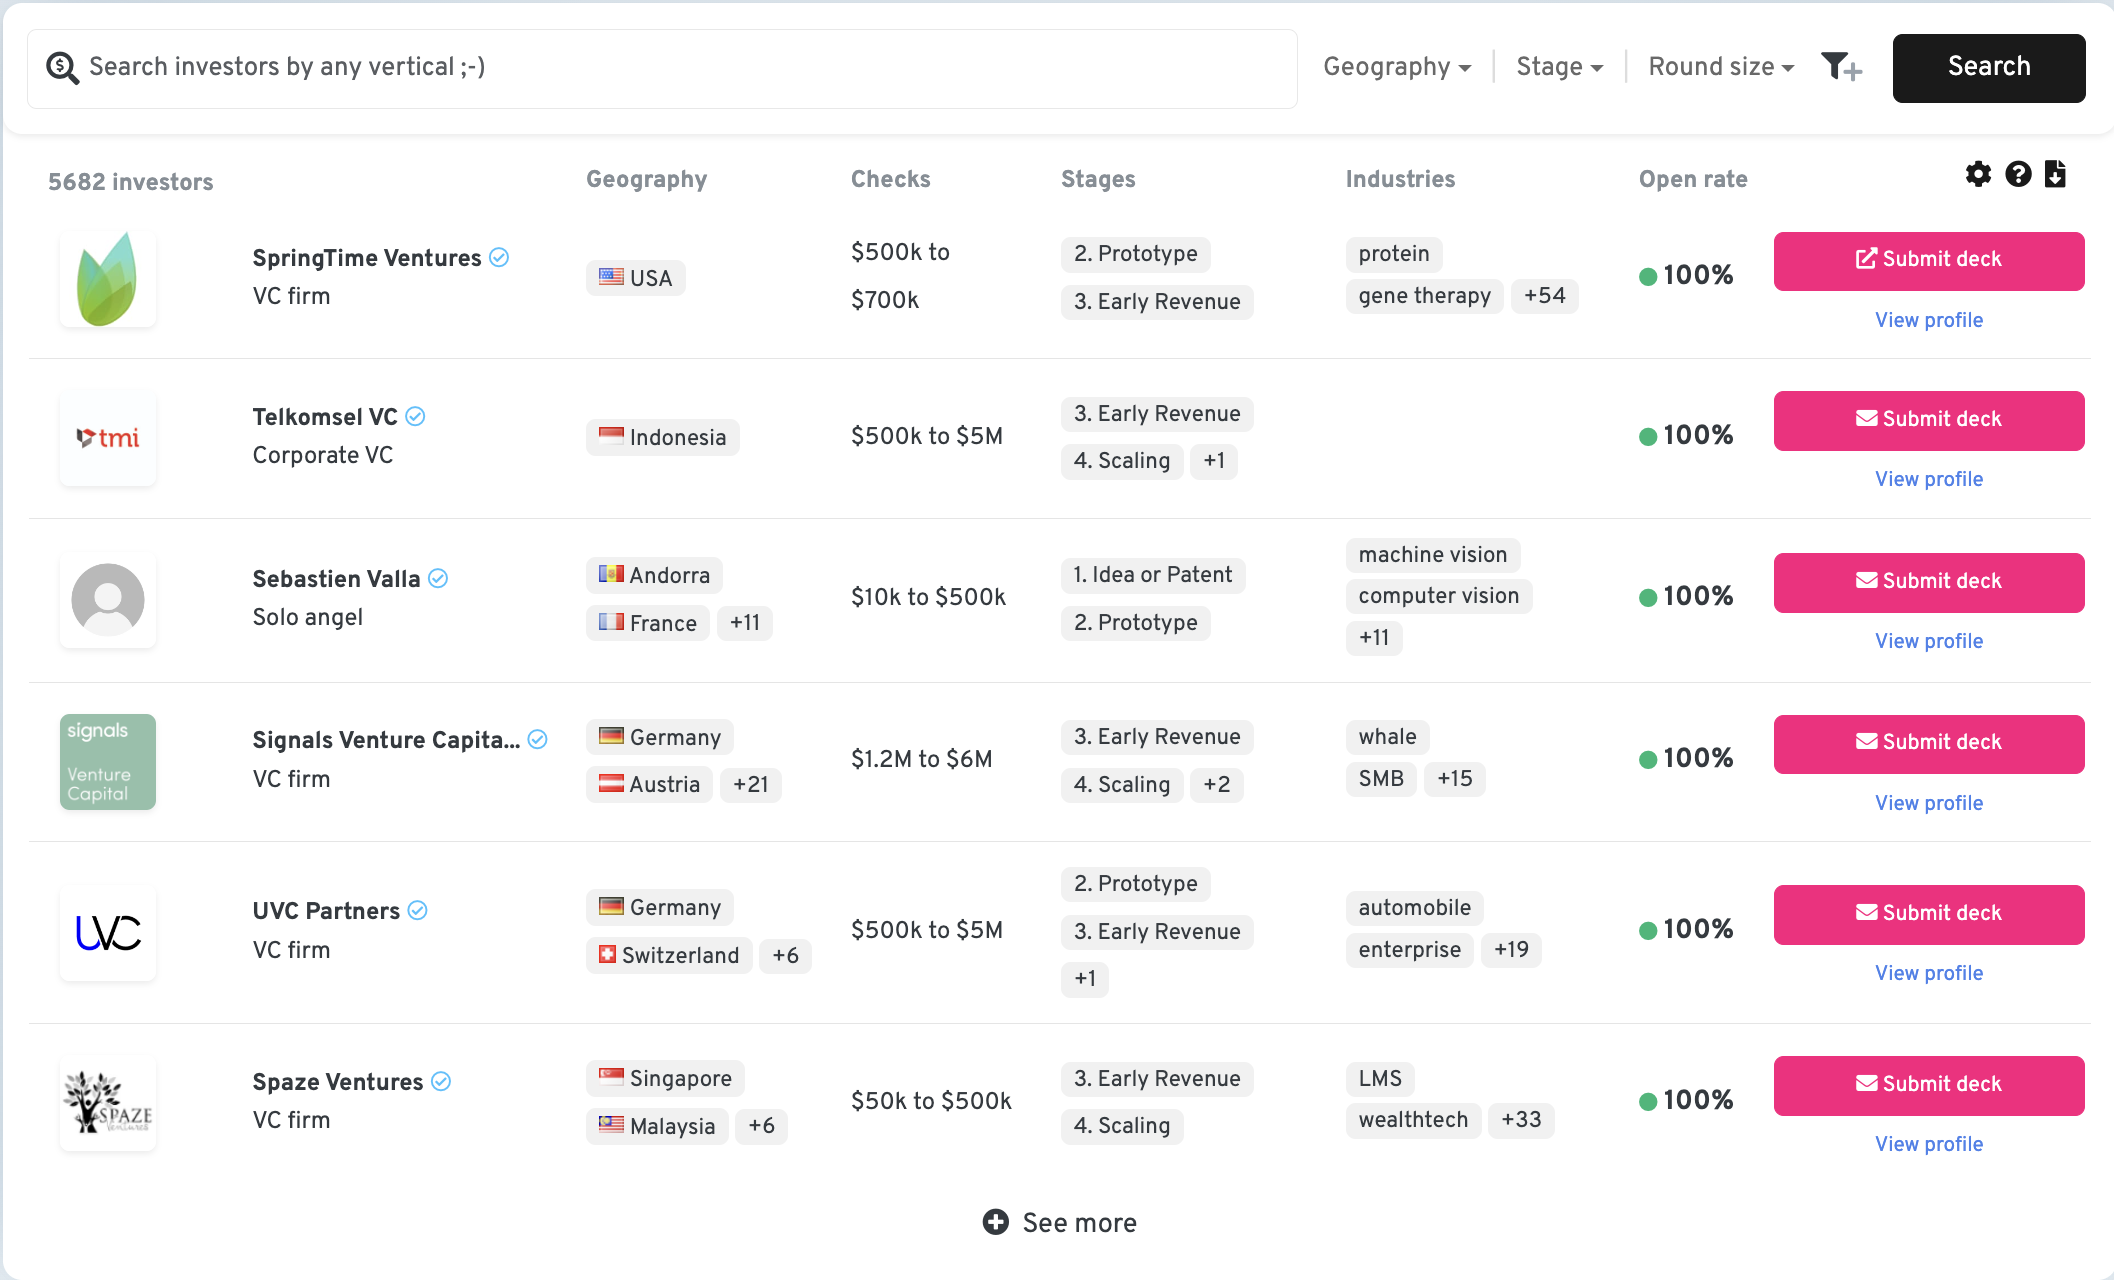This screenshot has width=2114, height=1280.
Task: Submit deck to Spaze Ventures
Action: click(x=1929, y=1086)
